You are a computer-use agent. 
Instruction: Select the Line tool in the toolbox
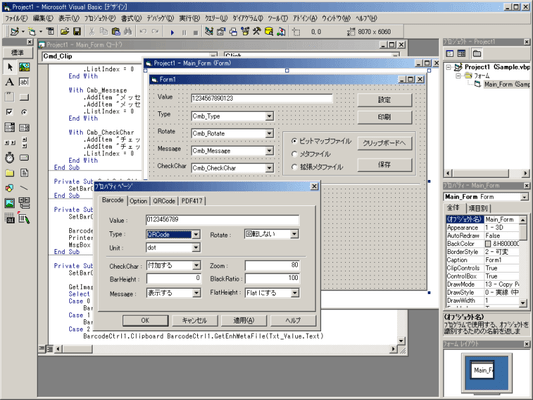[x=24, y=188]
